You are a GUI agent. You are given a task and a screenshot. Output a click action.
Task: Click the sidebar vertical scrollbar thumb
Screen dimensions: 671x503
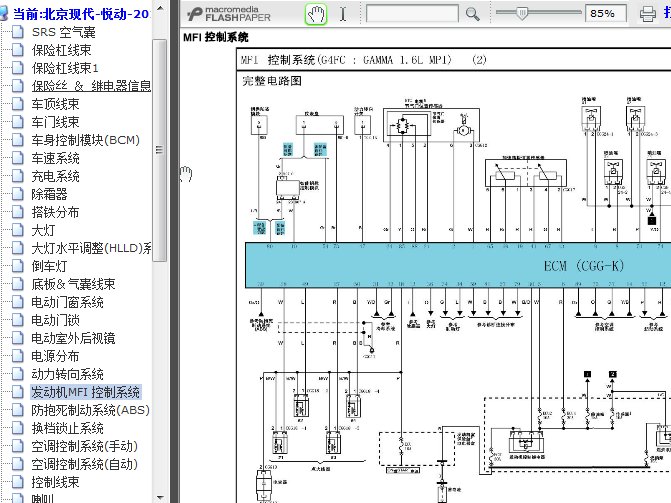click(x=160, y=150)
